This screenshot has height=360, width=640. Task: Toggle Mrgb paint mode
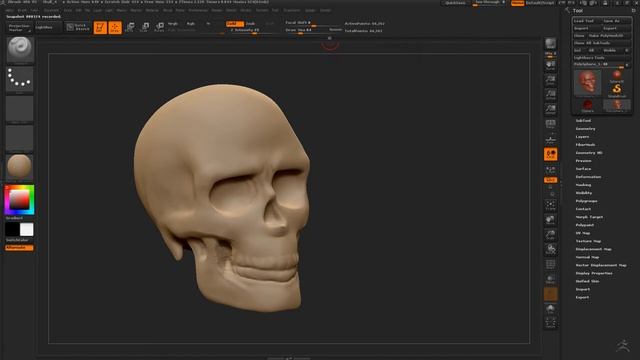(173, 24)
